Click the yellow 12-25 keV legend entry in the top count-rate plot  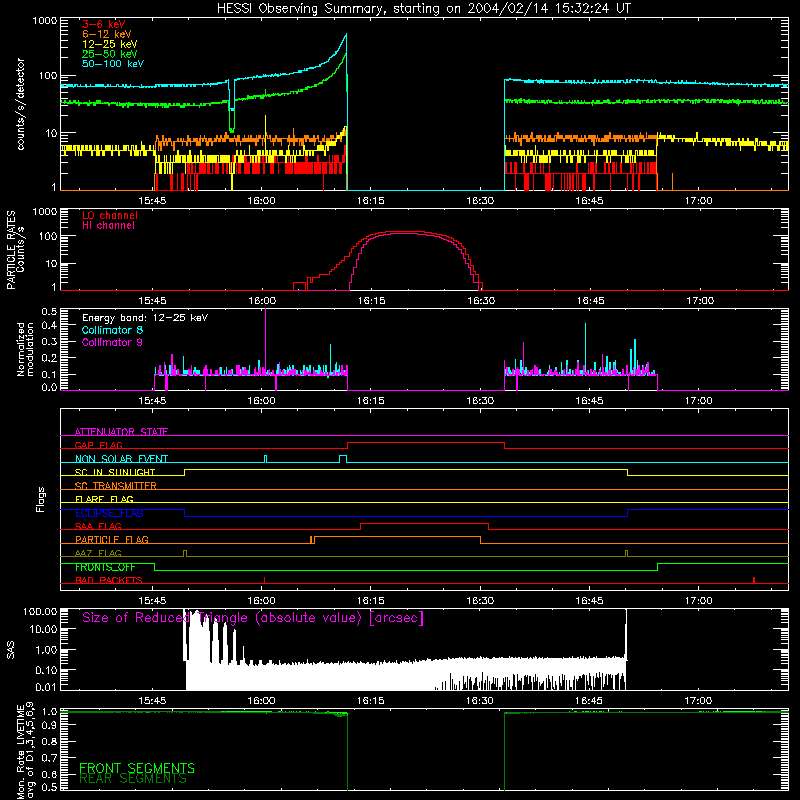coord(109,44)
